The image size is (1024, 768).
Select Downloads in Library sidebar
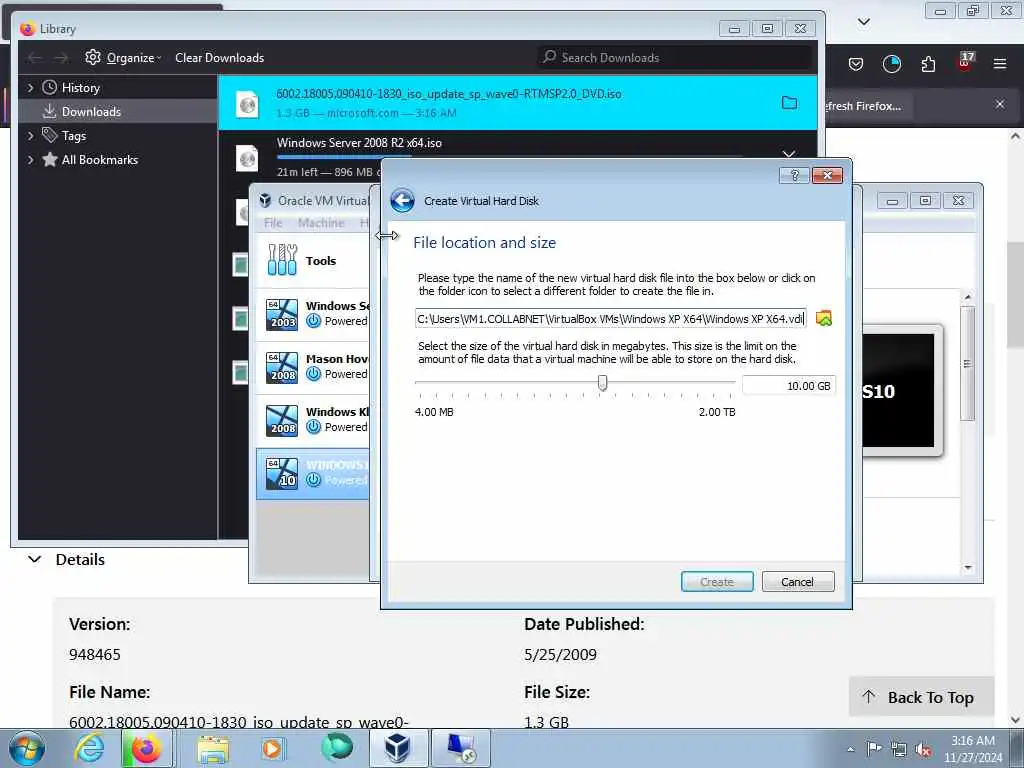(118, 112)
